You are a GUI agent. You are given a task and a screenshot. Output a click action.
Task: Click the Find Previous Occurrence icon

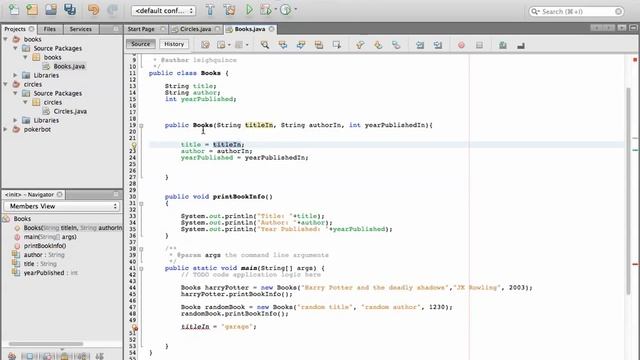[x=283, y=45]
